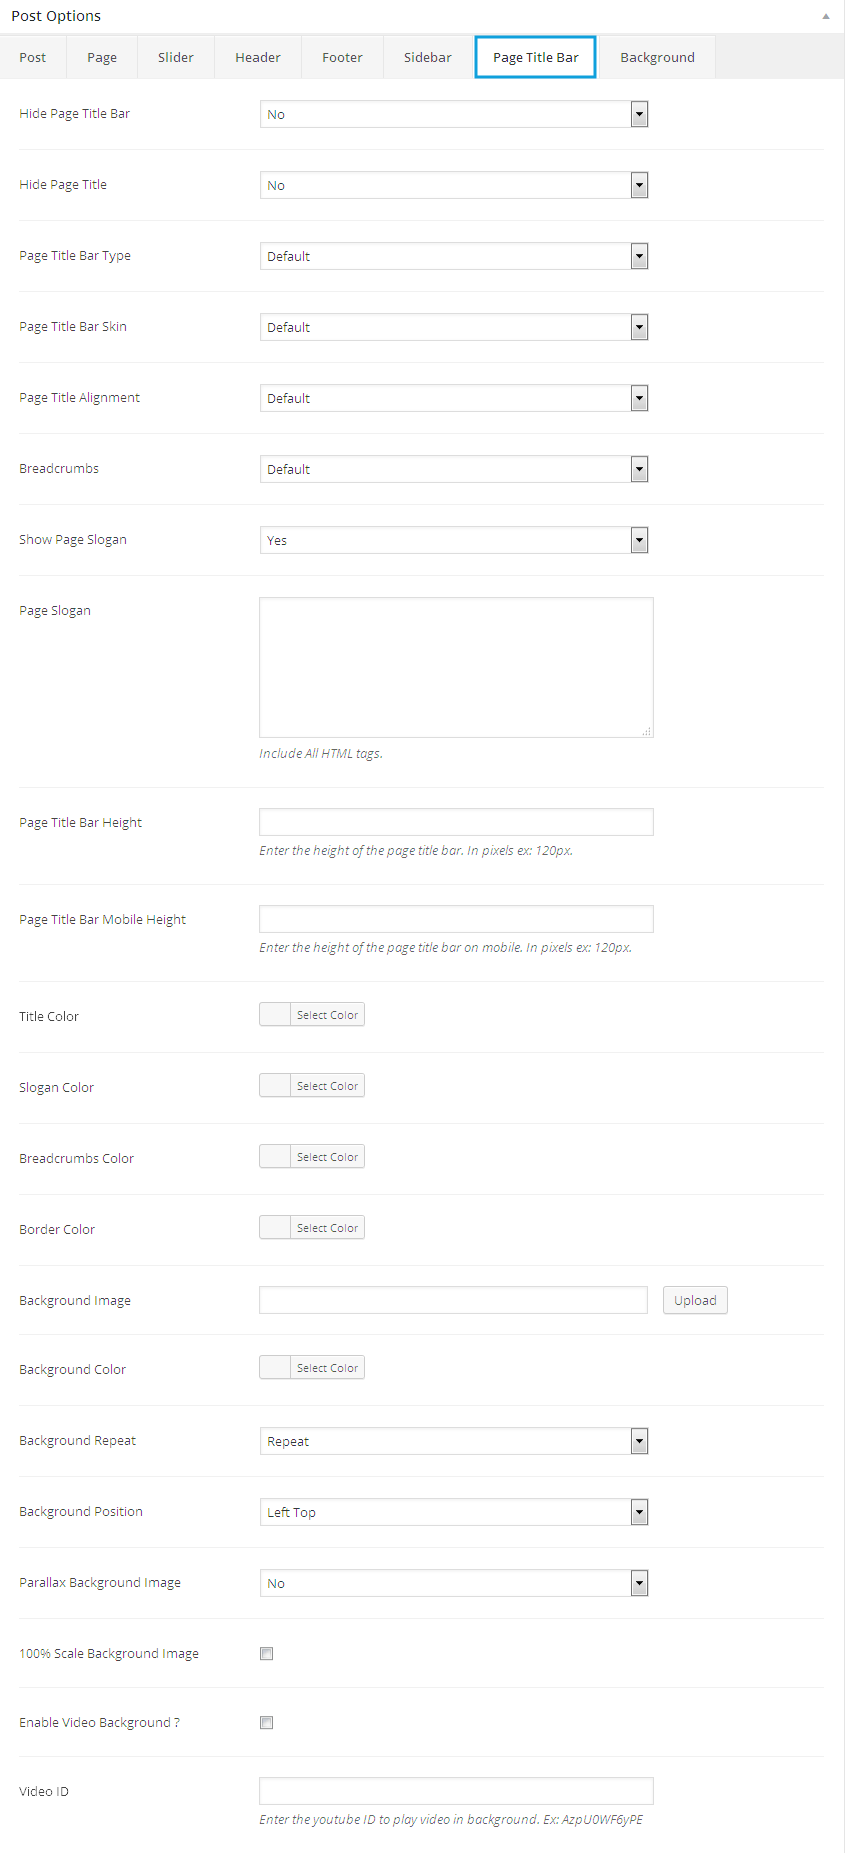Click the Video ID input field

click(456, 1791)
